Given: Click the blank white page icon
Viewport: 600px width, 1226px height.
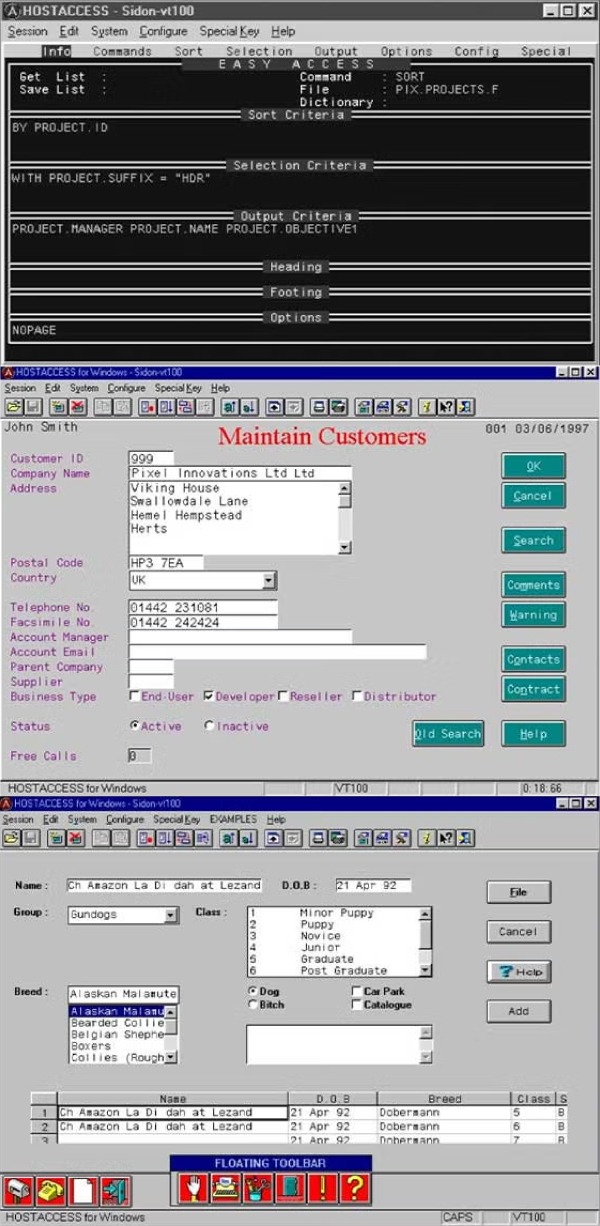Looking at the screenshot, I should click(83, 1191).
